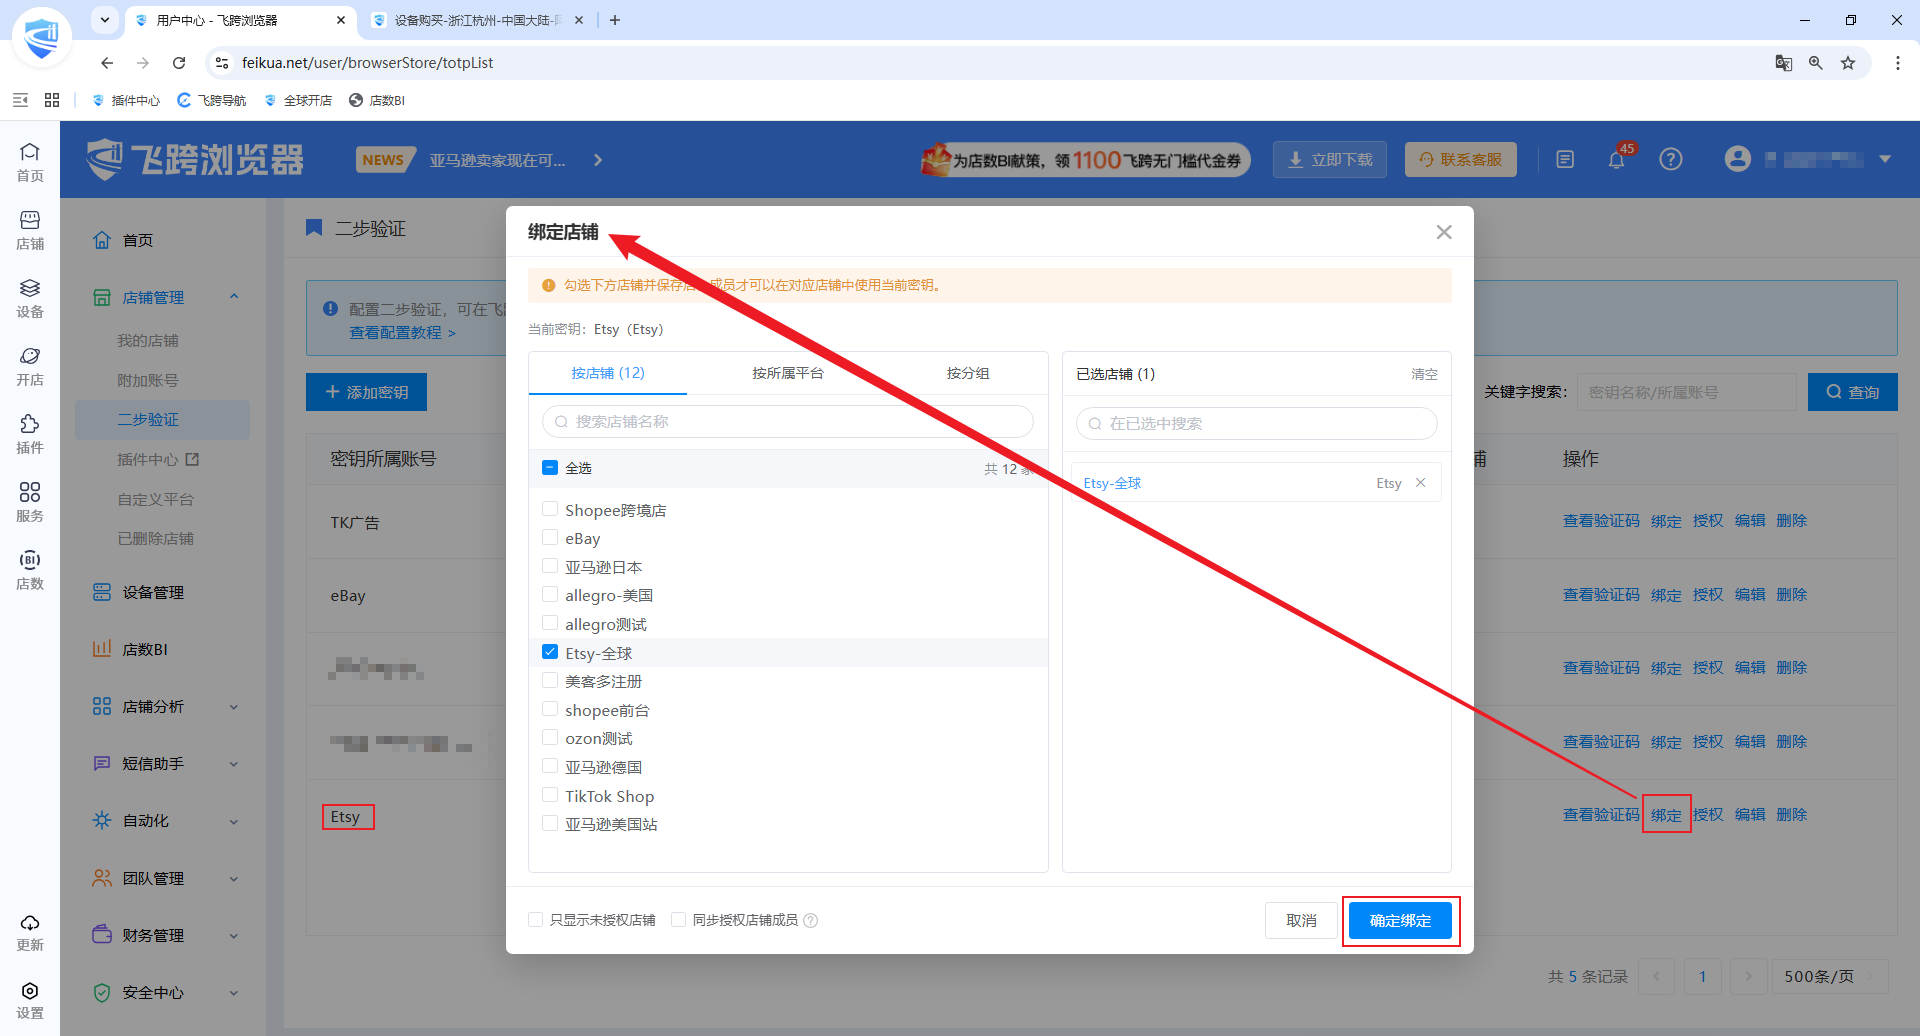
Task: Click the 更新 cloud icon in left rail
Action: 30,931
